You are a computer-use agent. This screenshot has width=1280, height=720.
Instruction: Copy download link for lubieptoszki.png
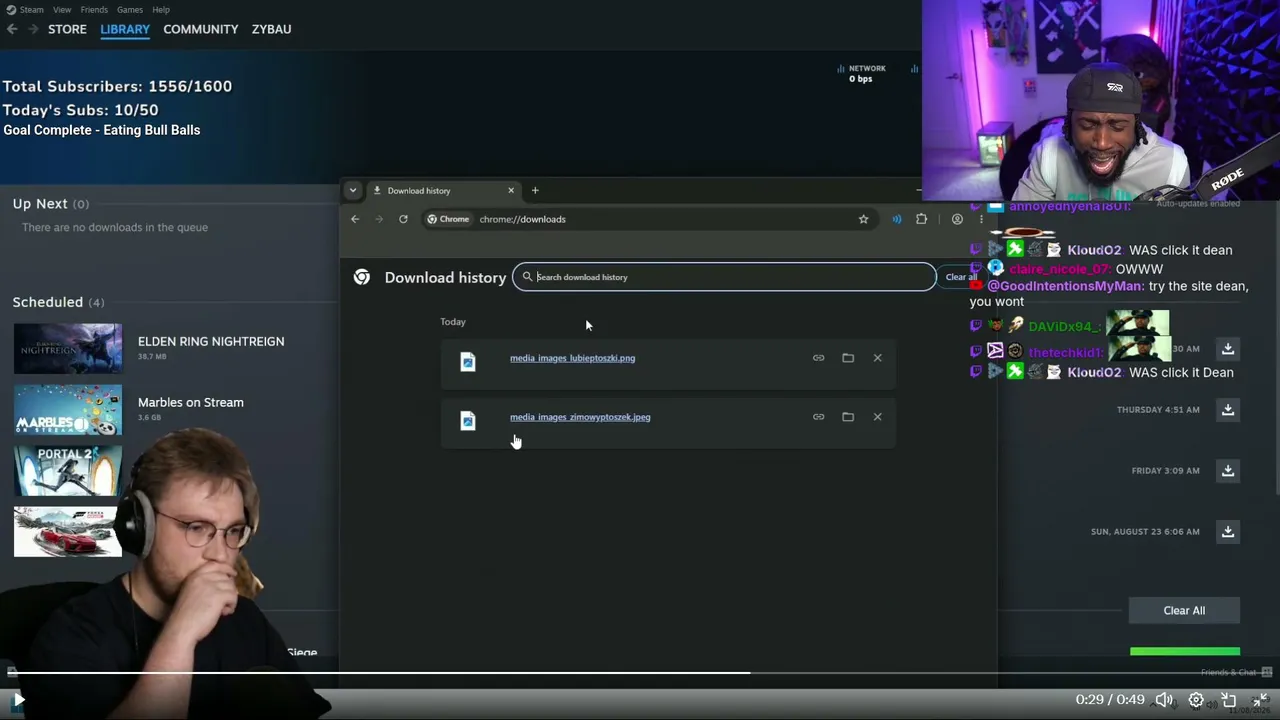coord(818,358)
